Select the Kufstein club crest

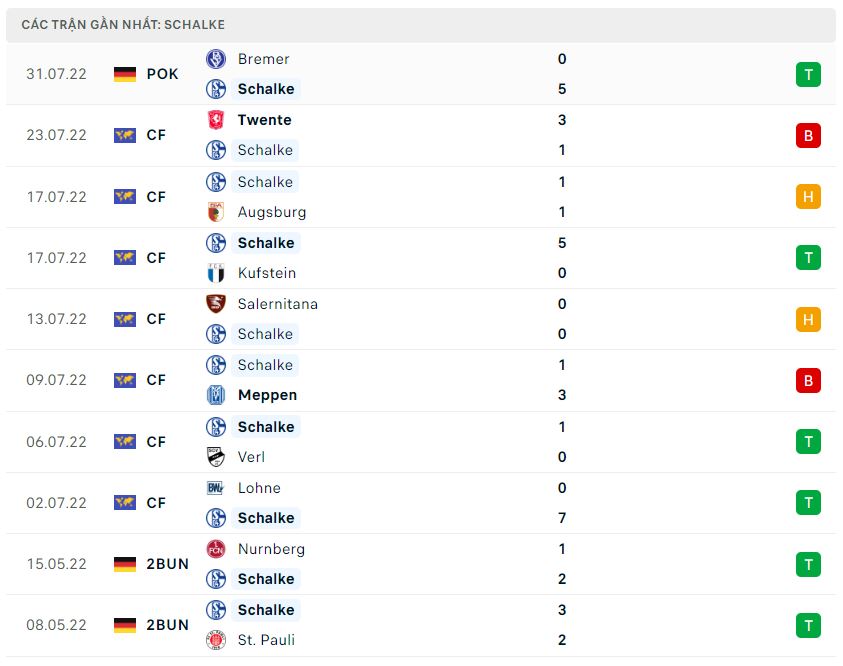218,273
